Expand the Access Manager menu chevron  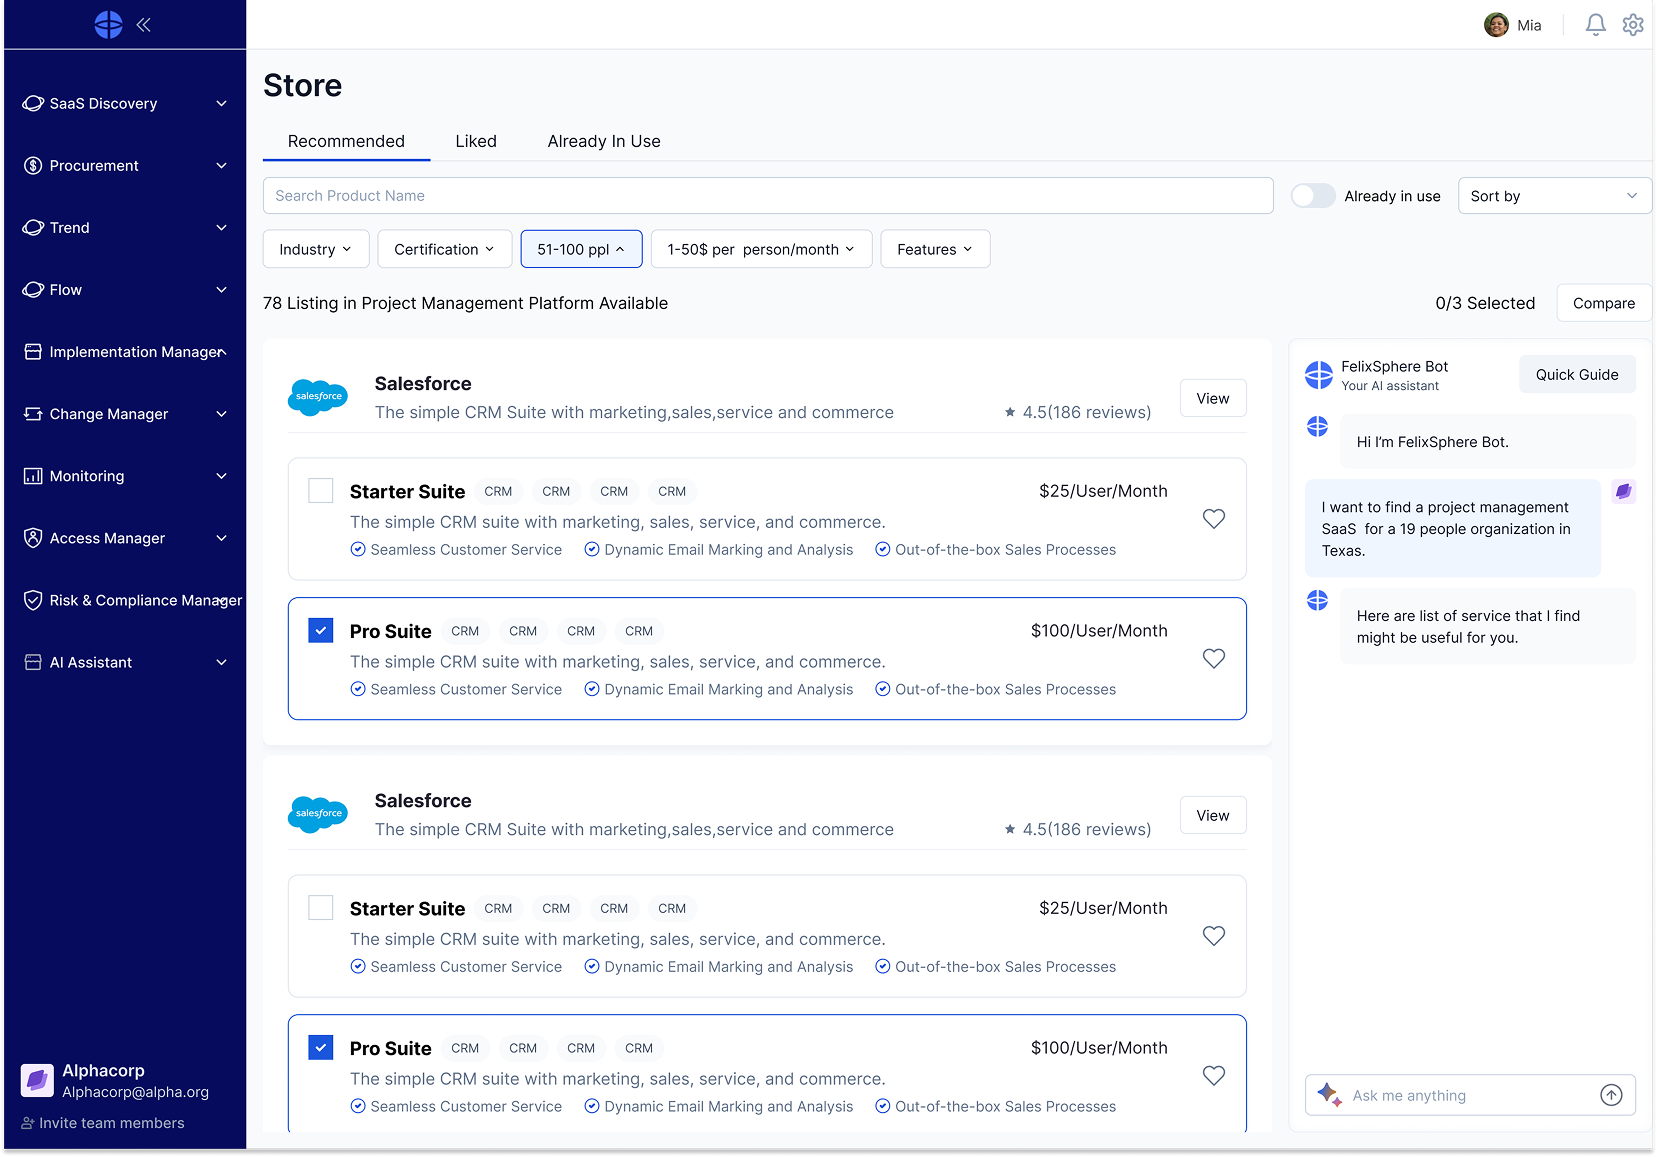[222, 538]
